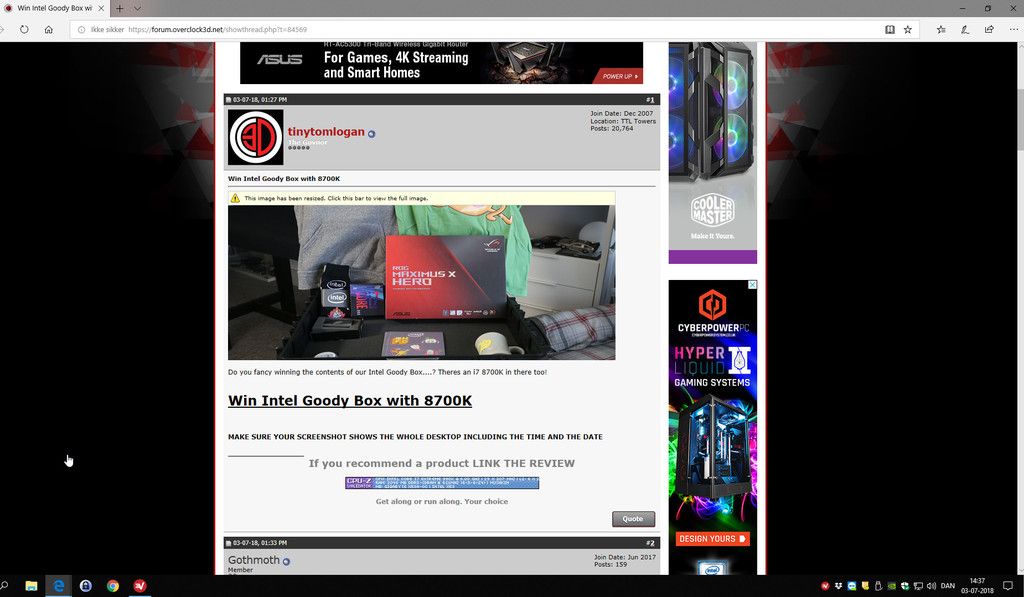This screenshot has height=597, width=1024.
Task: Click the resized-image notice bar
Action: click(421, 198)
